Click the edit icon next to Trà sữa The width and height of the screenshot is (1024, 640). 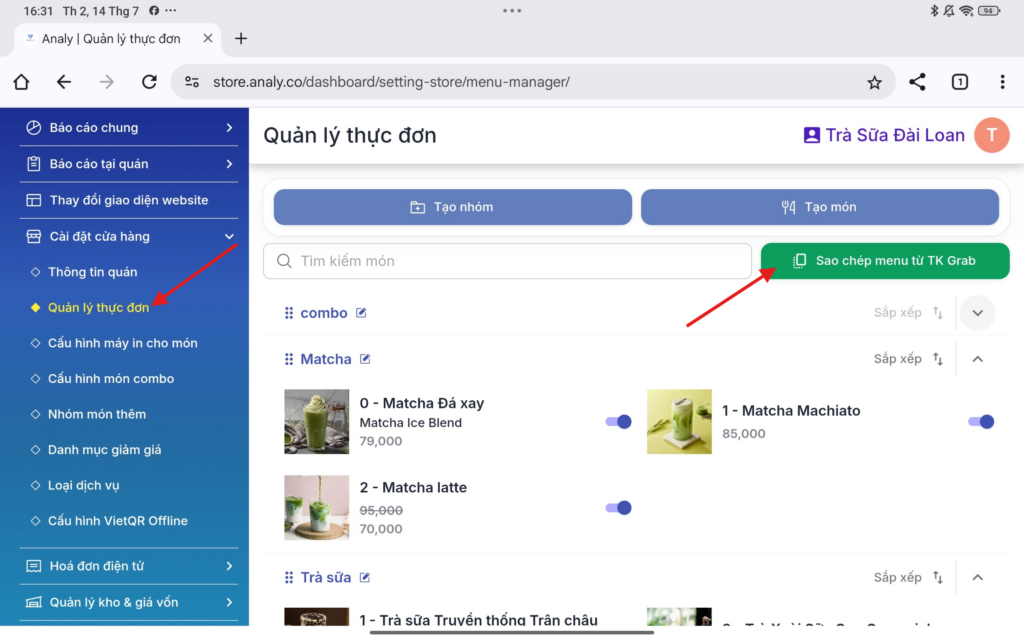click(365, 577)
